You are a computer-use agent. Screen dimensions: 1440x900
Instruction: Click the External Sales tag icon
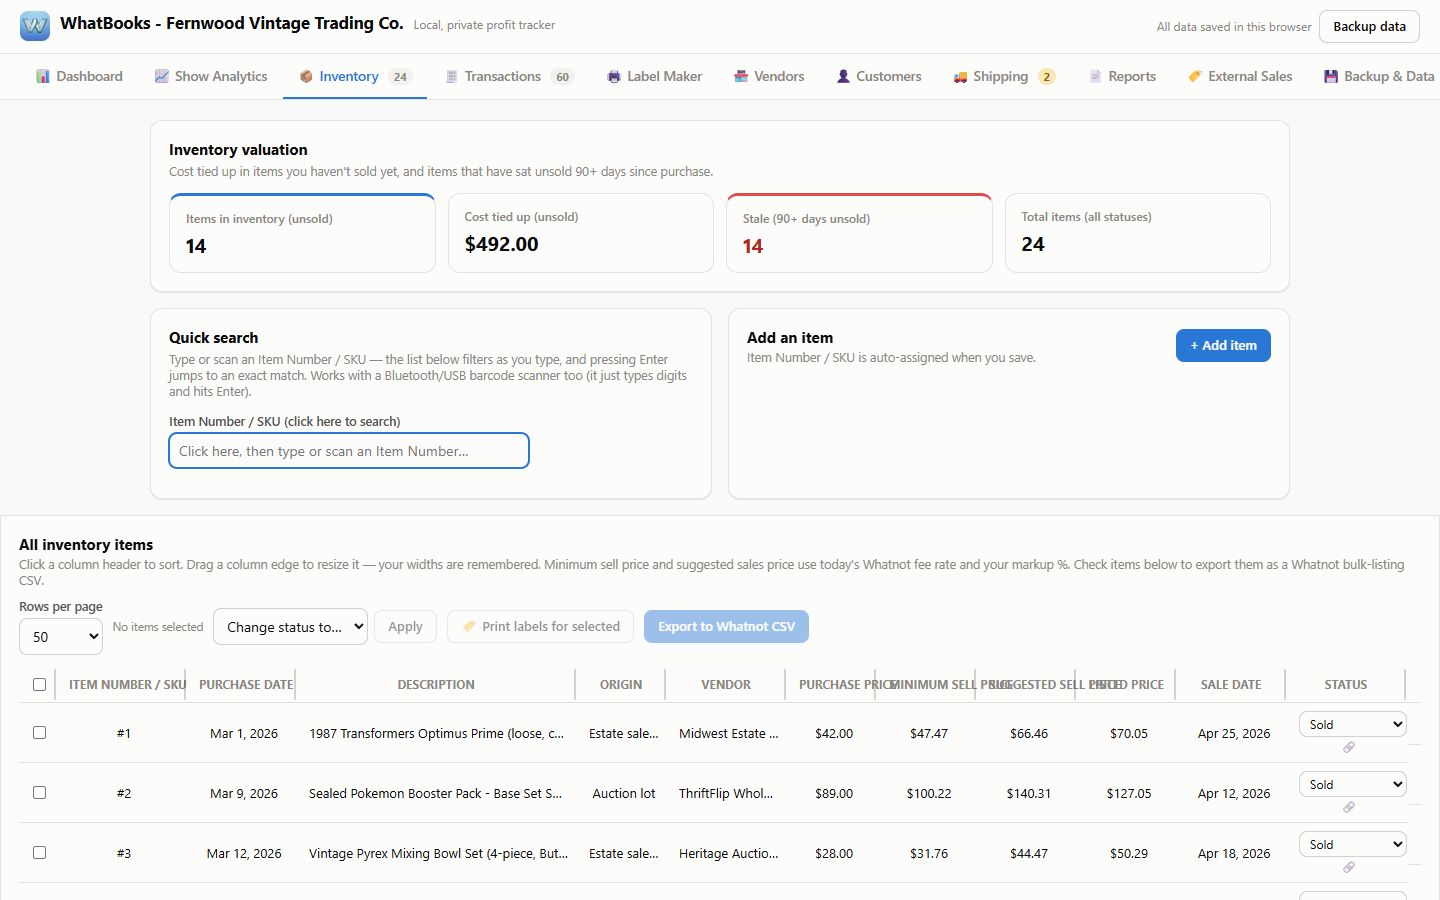[x=1195, y=76]
